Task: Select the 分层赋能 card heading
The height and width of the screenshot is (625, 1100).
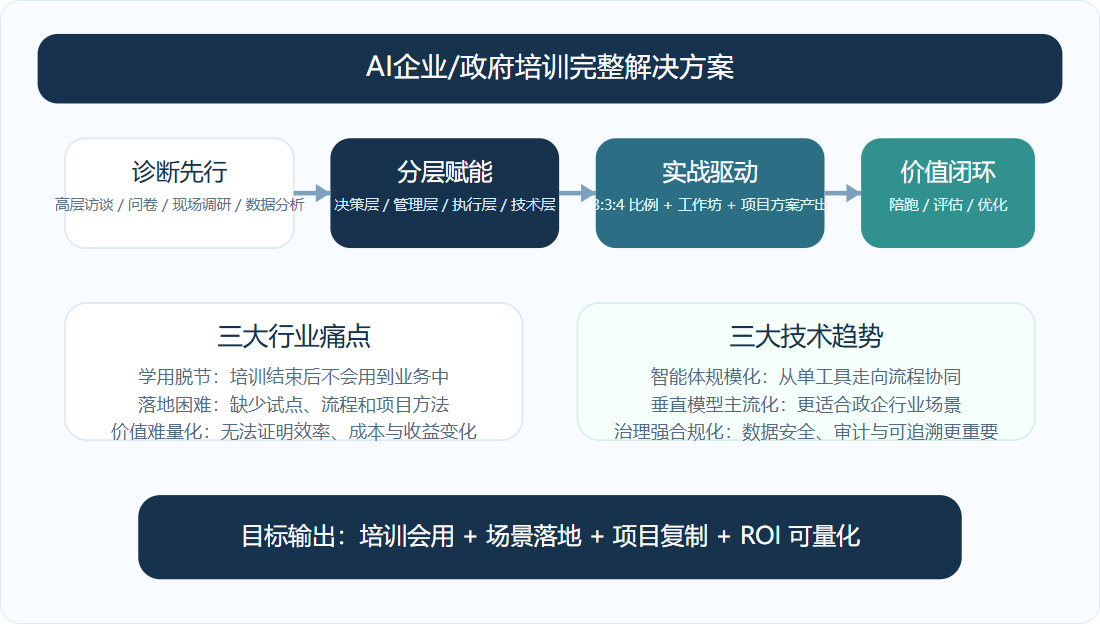Action: tap(445, 172)
